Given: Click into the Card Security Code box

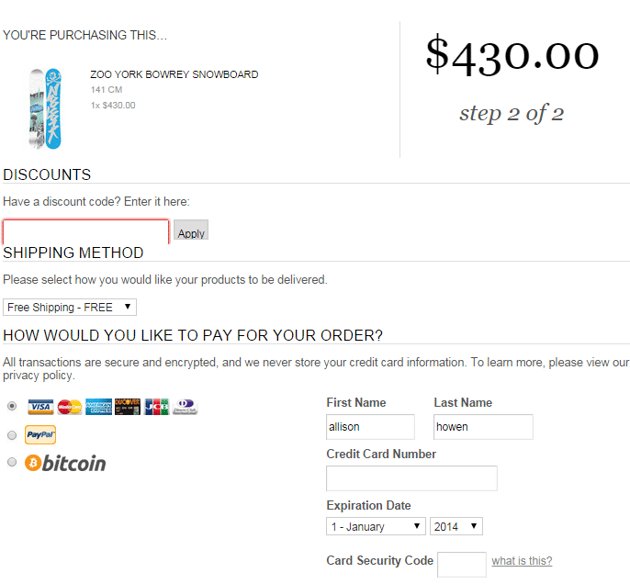Looking at the screenshot, I should [x=462, y=563].
